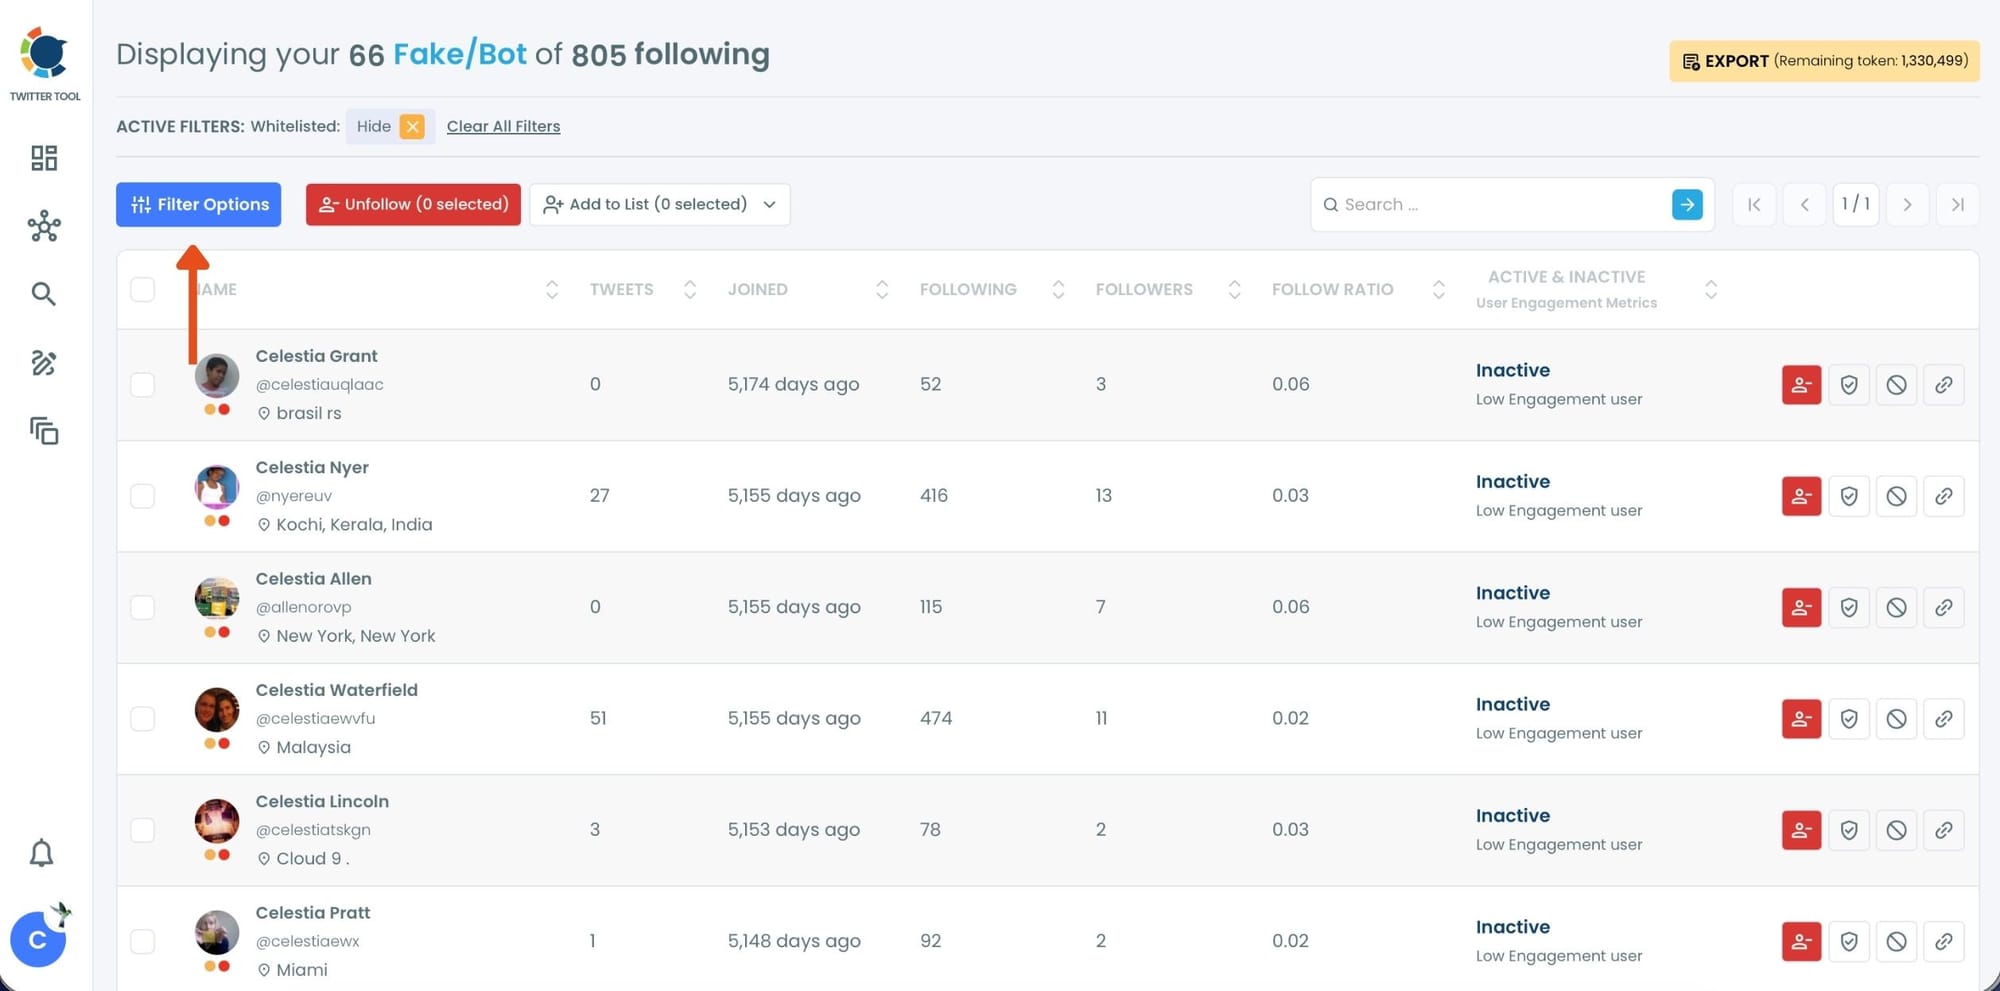Image resolution: width=2000 pixels, height=991 pixels.
Task: Open Filter Options
Action: tap(198, 204)
